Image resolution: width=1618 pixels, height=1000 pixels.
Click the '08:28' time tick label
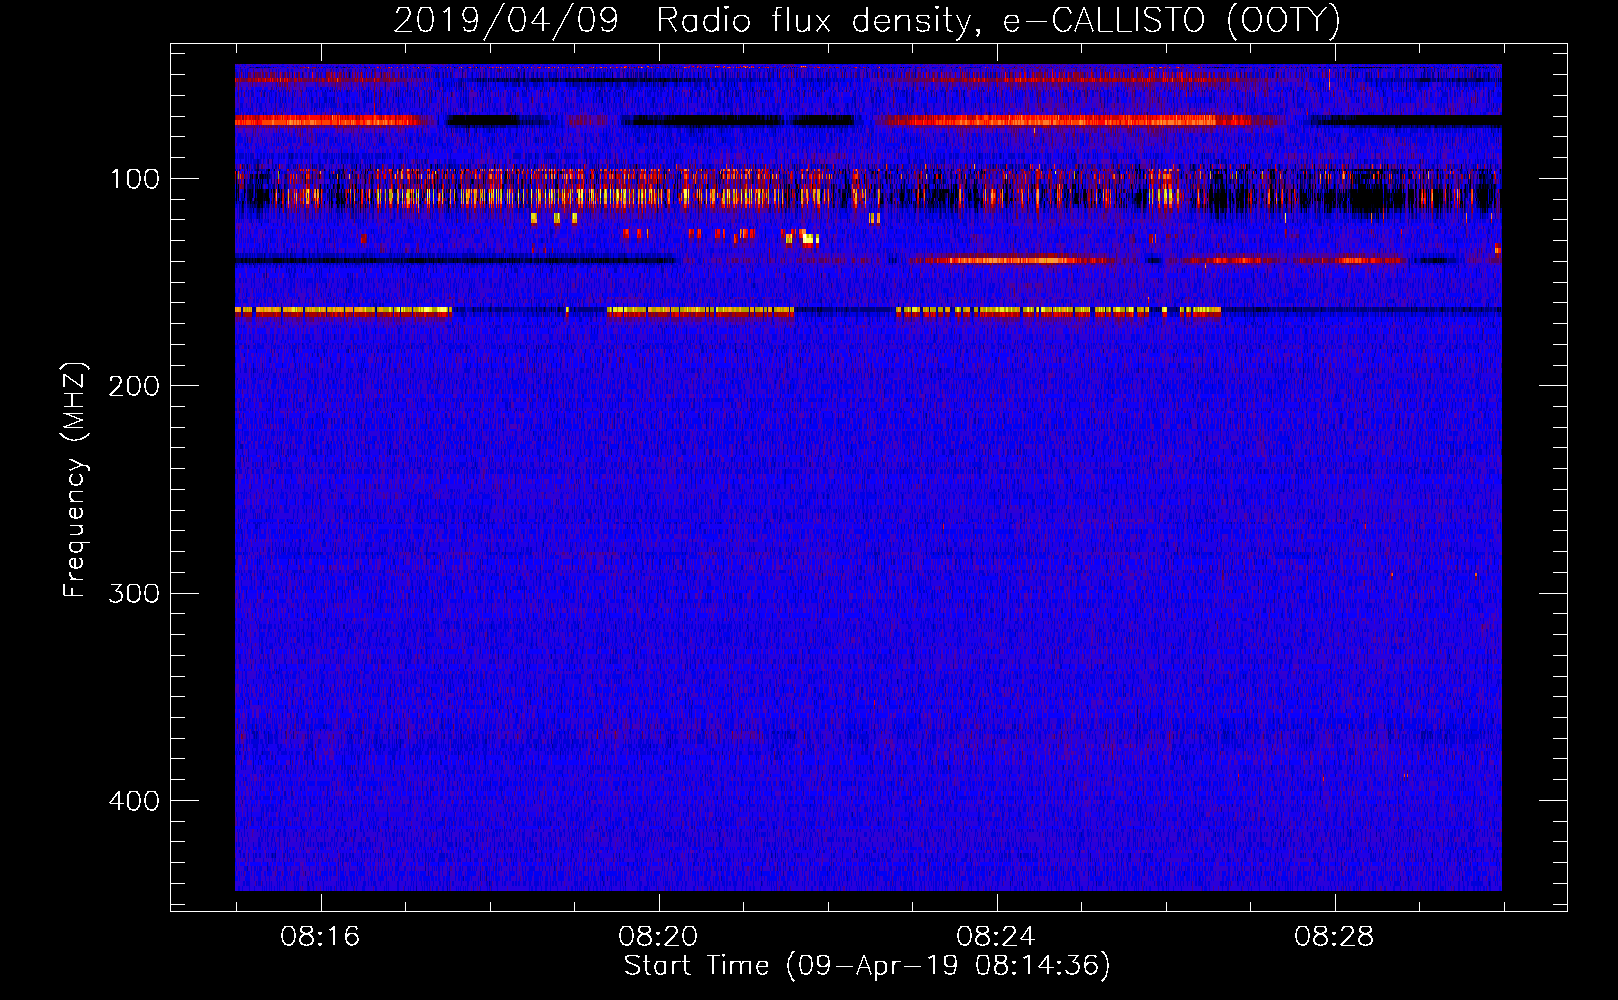(1334, 937)
